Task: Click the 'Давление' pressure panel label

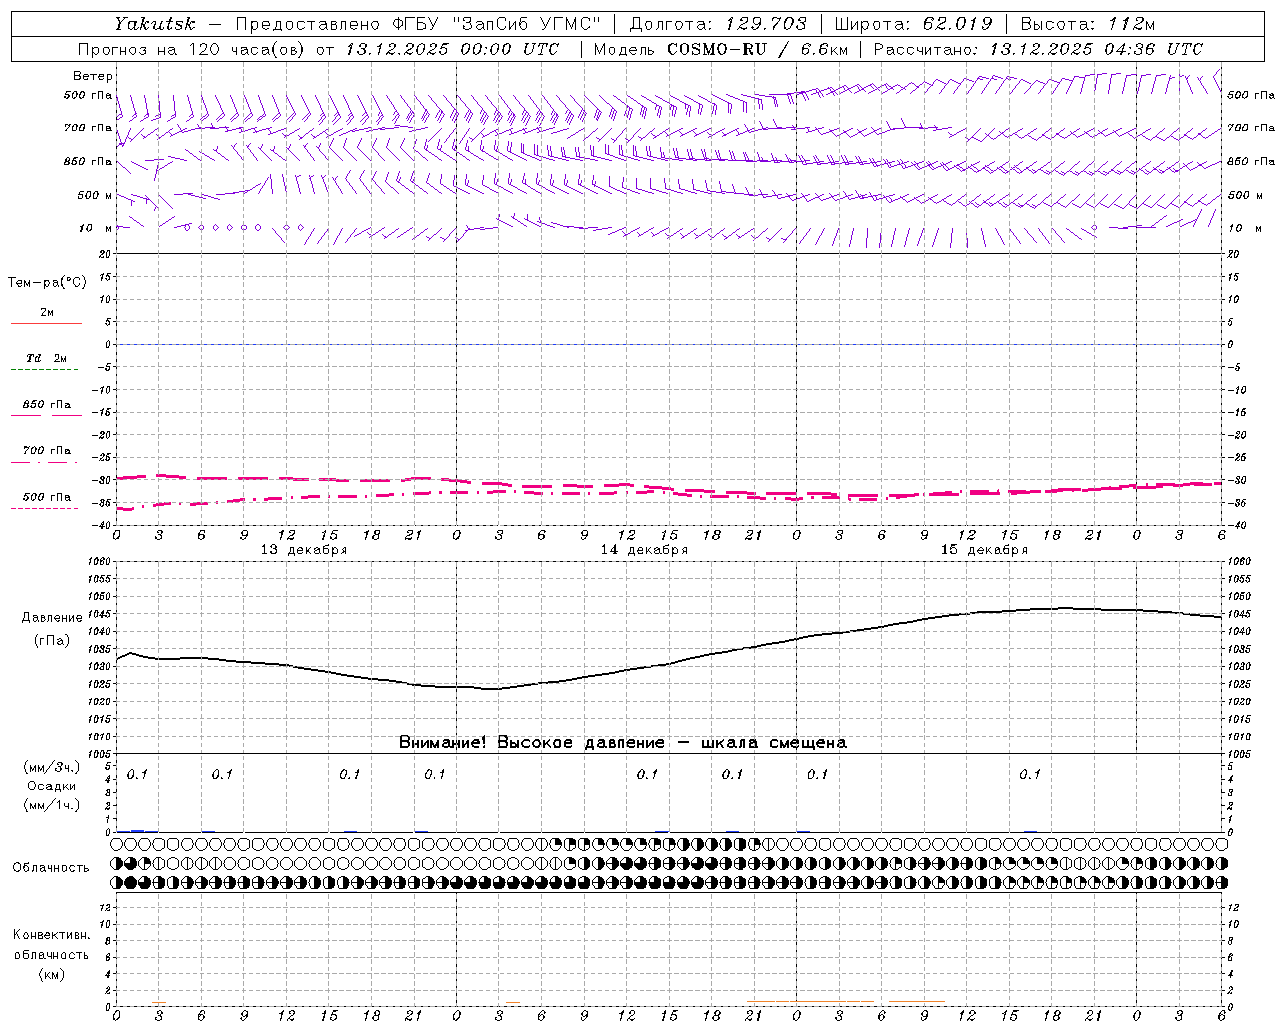Action: tap(52, 618)
